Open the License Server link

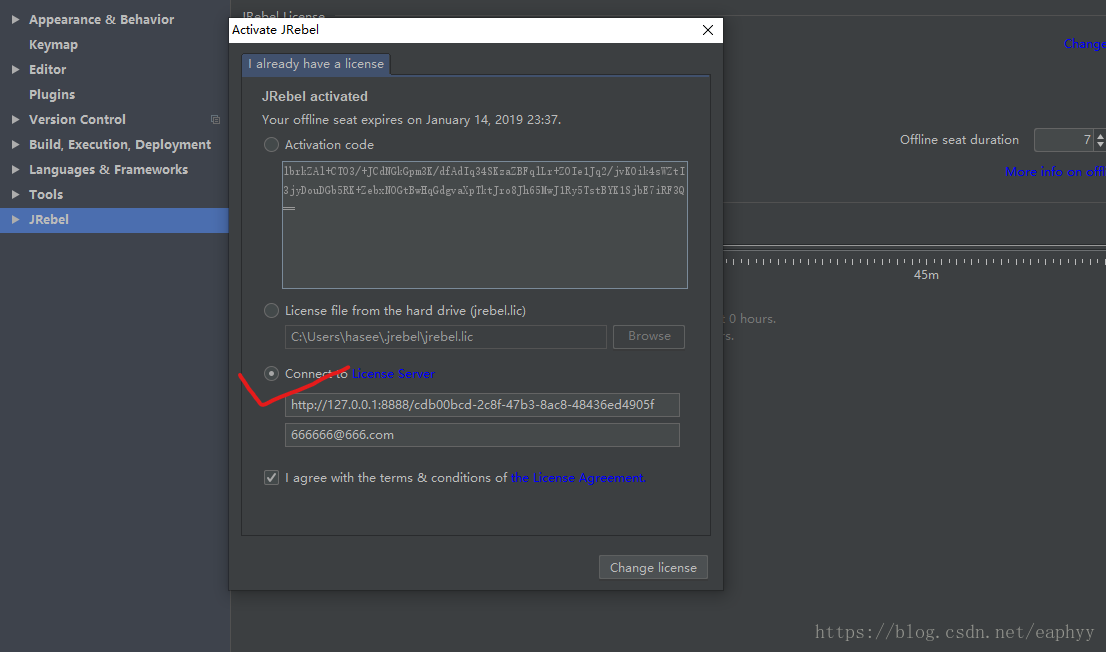pos(394,374)
